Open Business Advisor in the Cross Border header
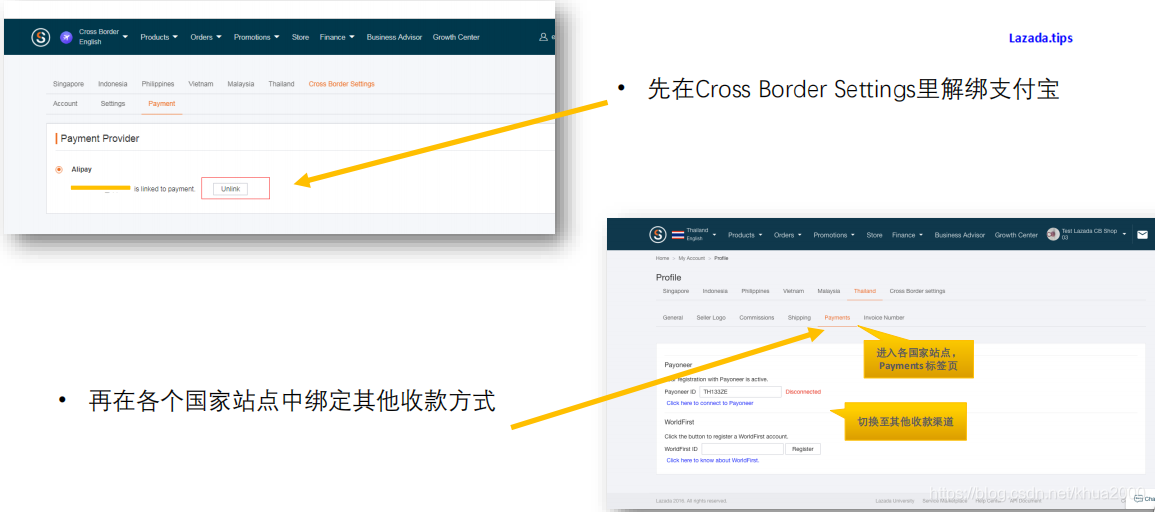This screenshot has width=1155, height=512. (x=394, y=37)
